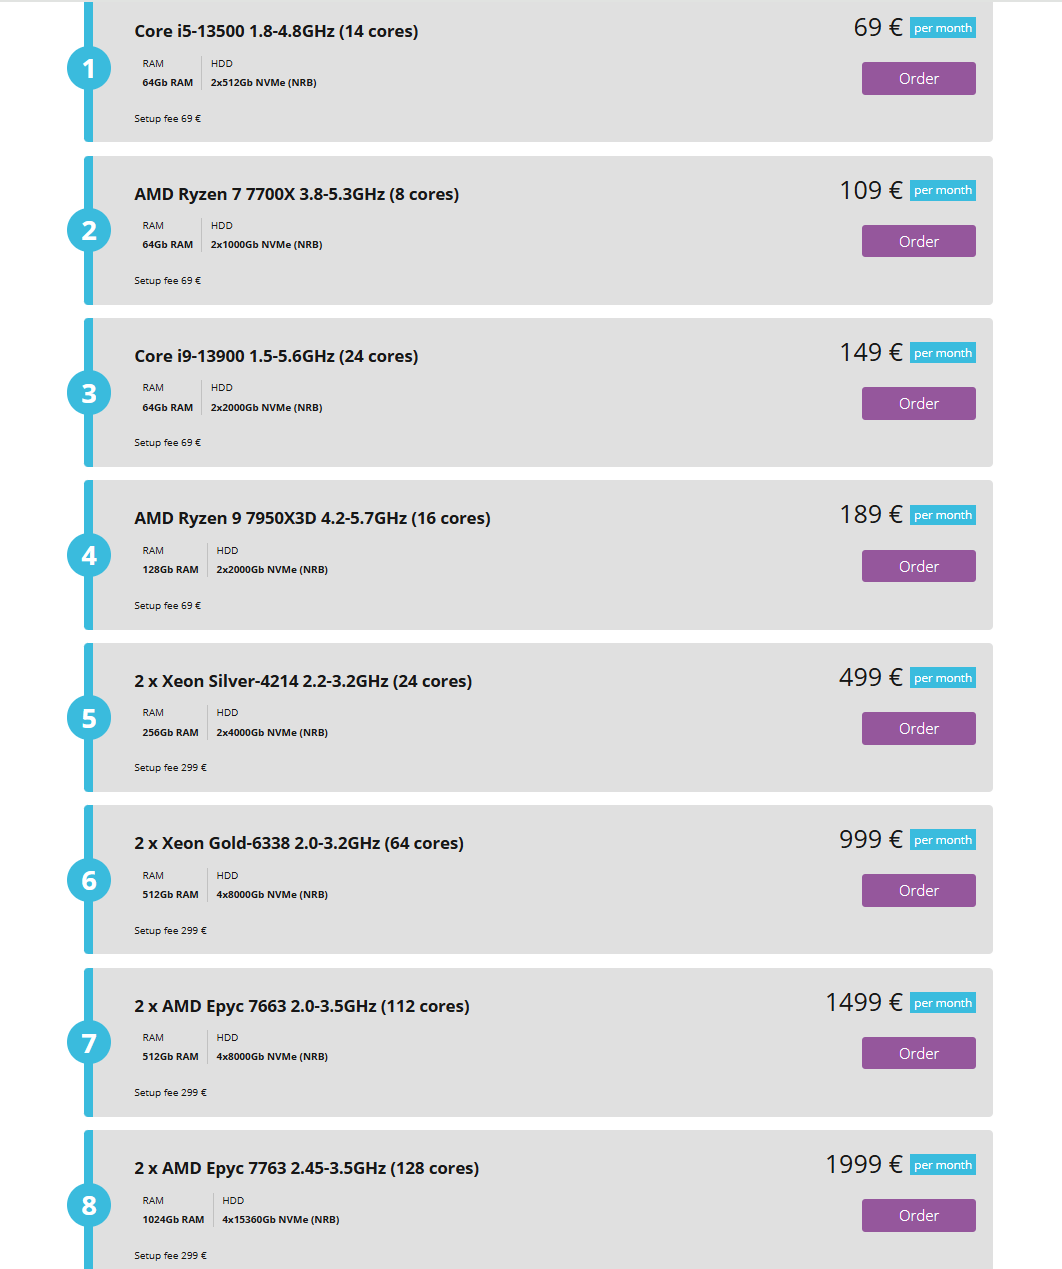The image size is (1062, 1269).
Task: Click the number 2 circle badge
Action: pyautogui.click(x=89, y=230)
